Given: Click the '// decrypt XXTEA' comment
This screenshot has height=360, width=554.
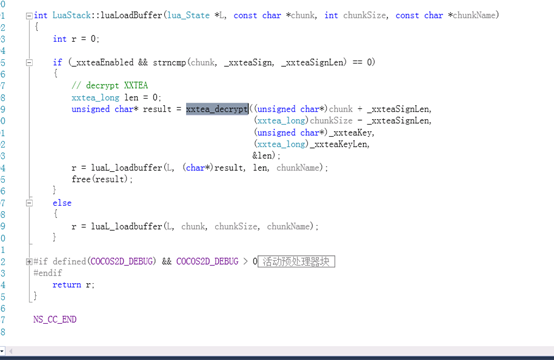Looking at the screenshot, I should pyautogui.click(x=110, y=85).
